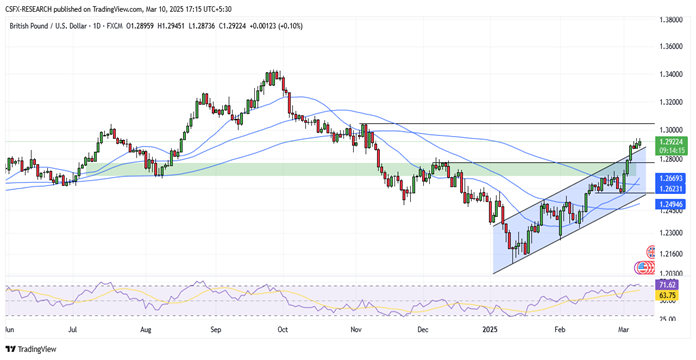Click the Sep label on time axis
Viewport: 696px width, 360px height.
click(215, 330)
